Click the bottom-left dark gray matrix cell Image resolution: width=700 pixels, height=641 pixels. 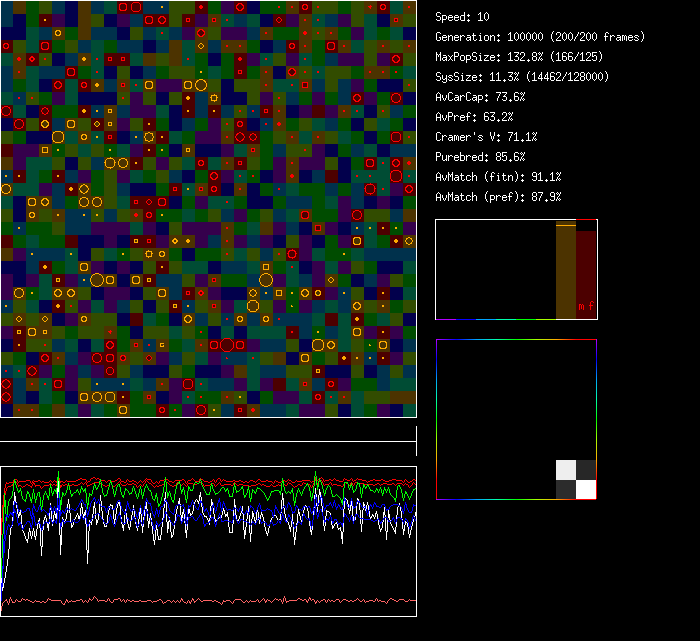coord(566,489)
